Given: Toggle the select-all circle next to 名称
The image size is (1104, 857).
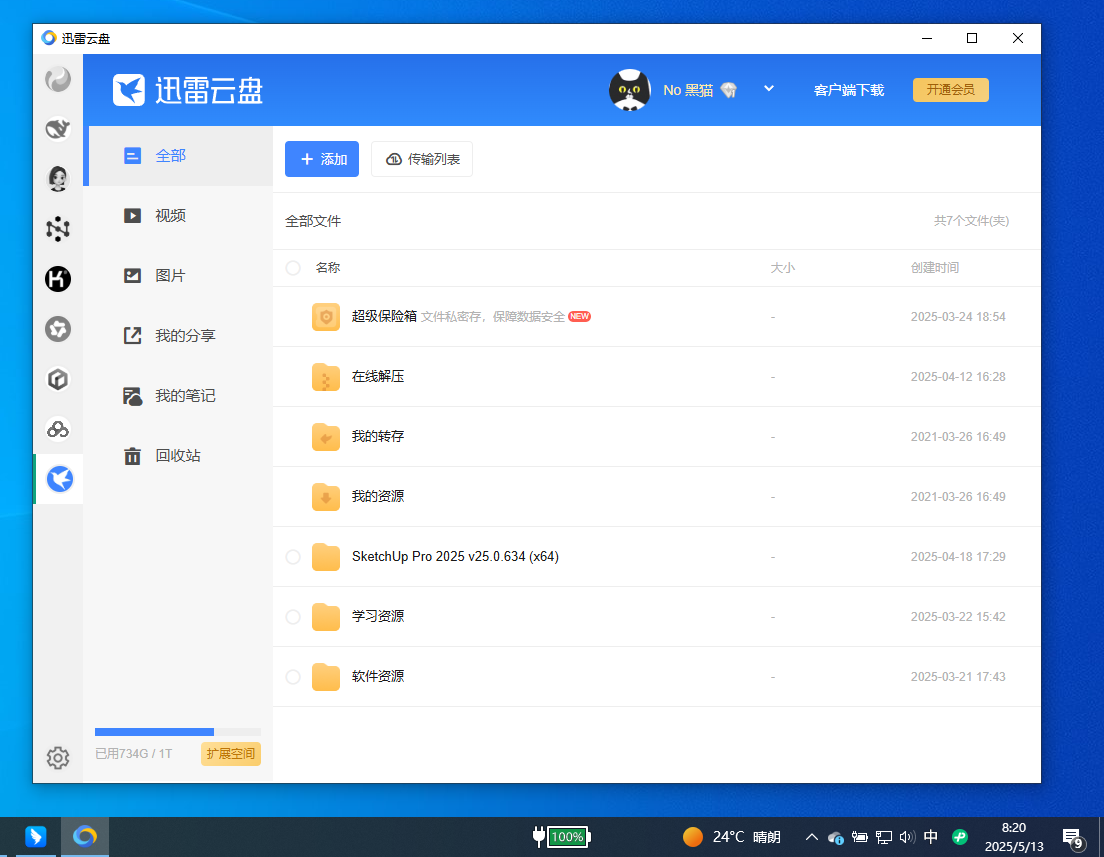Looking at the screenshot, I should click(x=293, y=268).
